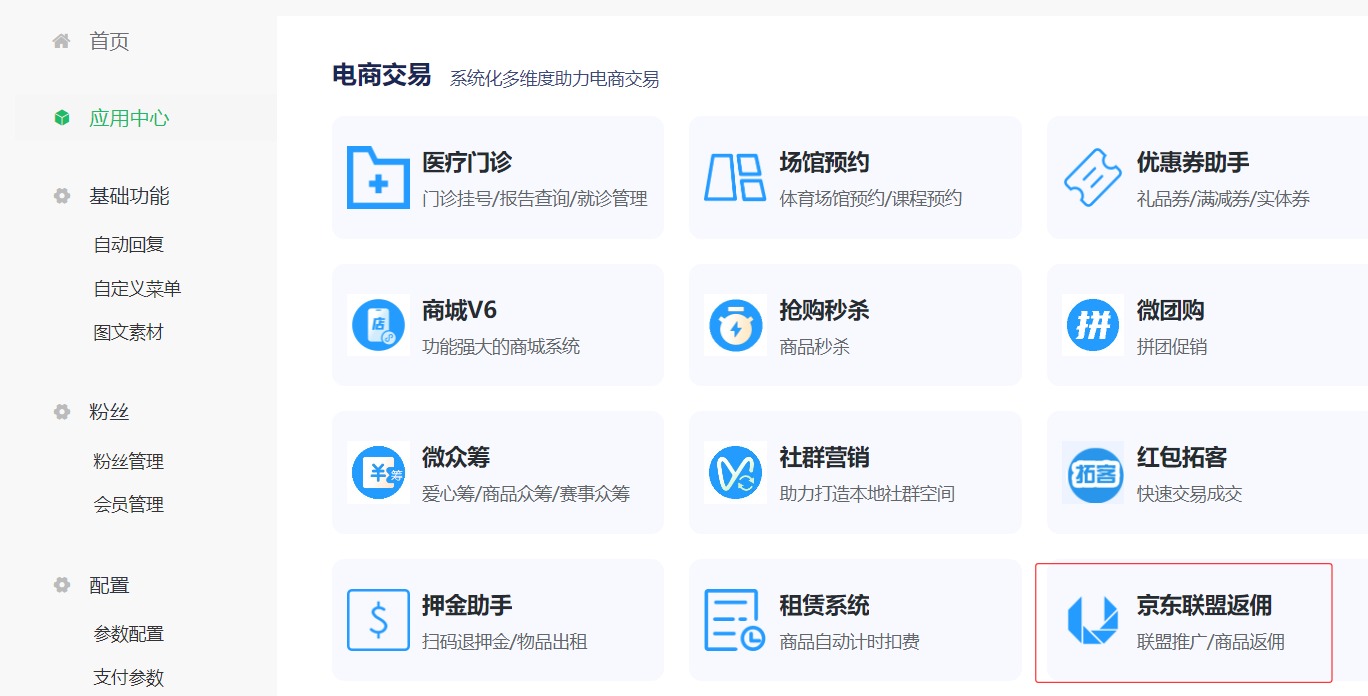
Task: Go to 自定义菜单
Action: [137, 289]
